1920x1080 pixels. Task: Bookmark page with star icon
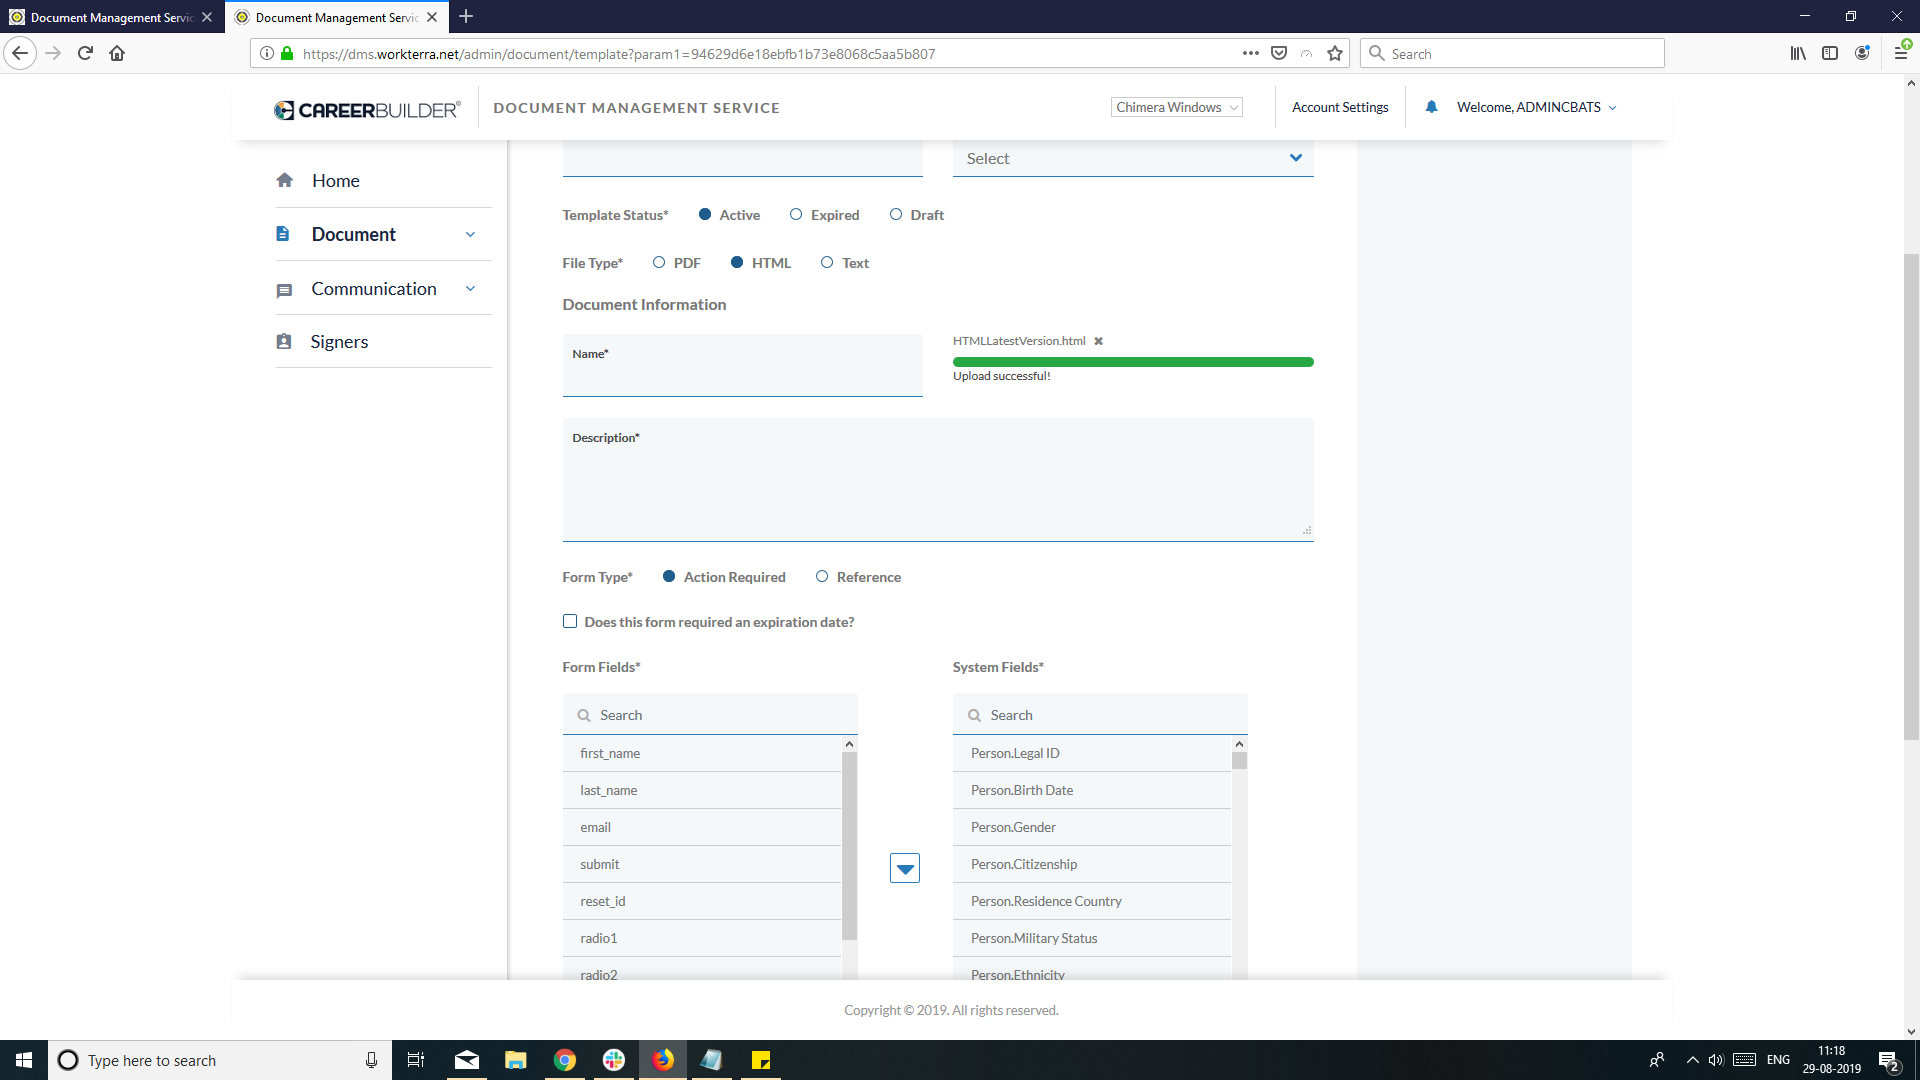point(1334,54)
